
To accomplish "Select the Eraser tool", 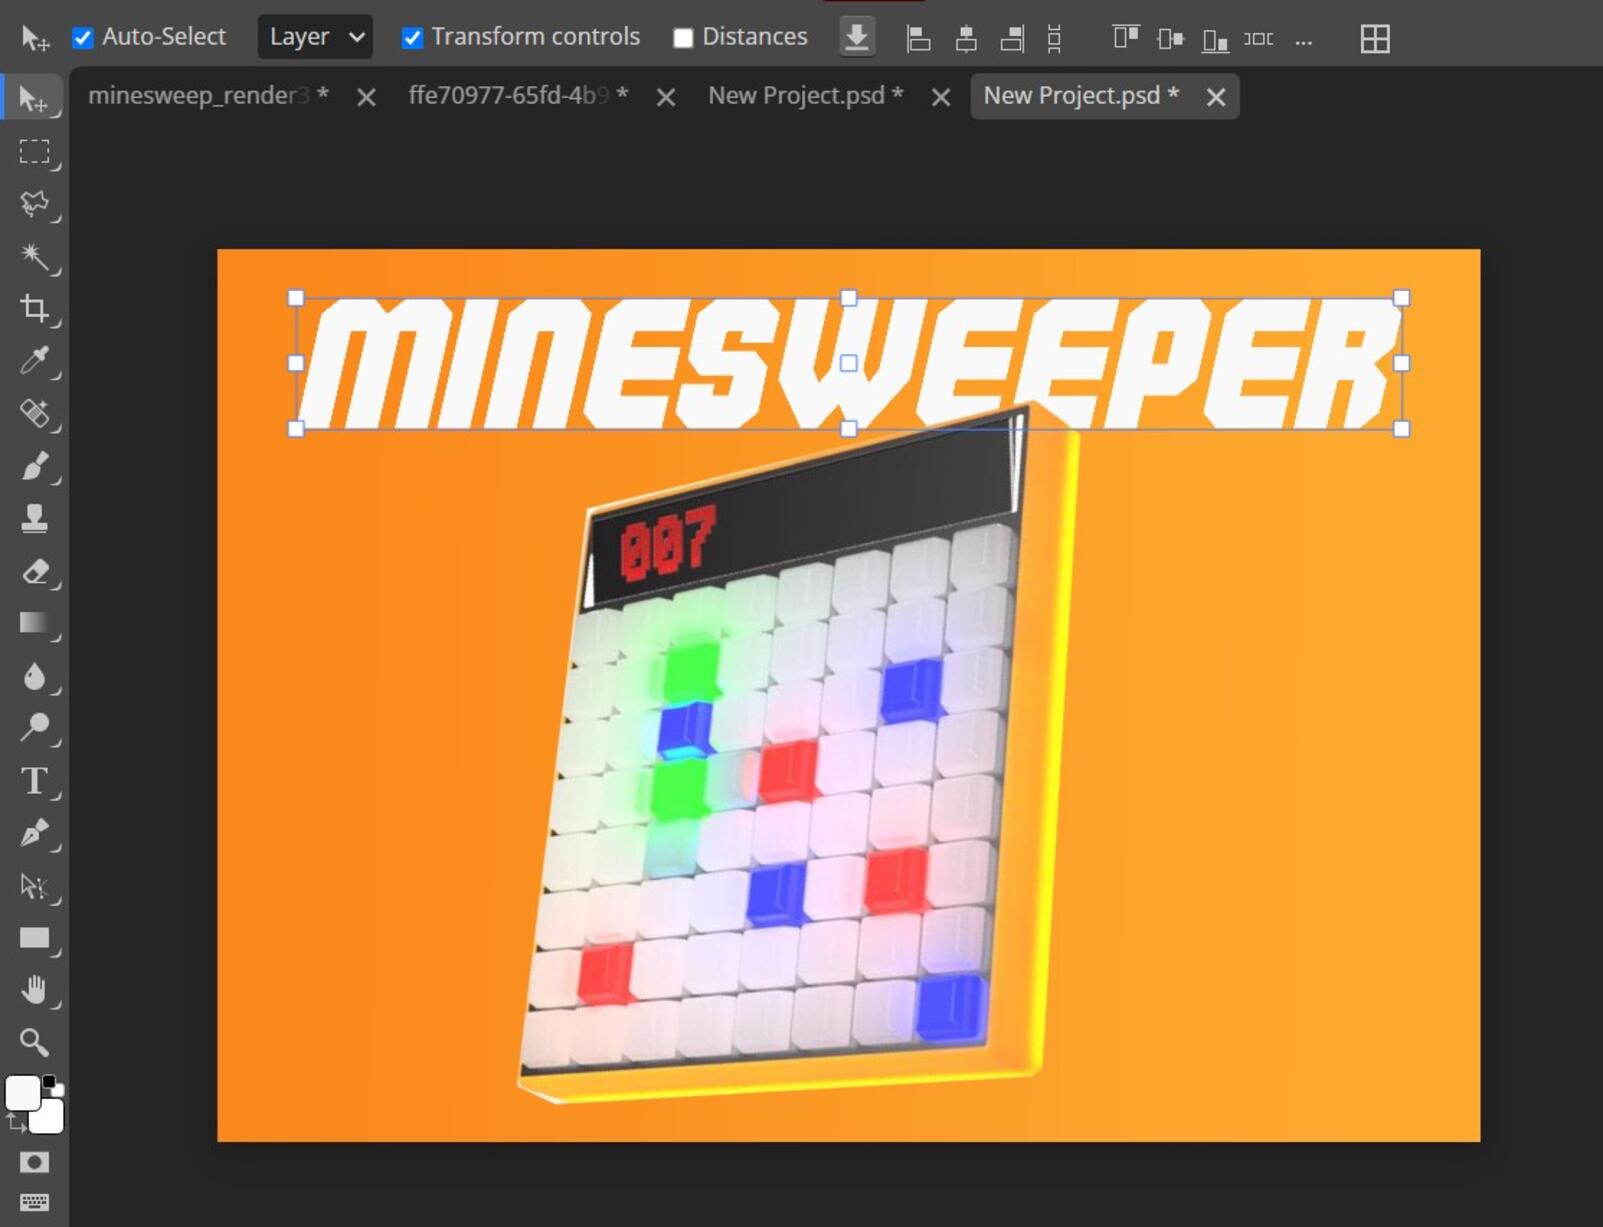I will (x=34, y=571).
